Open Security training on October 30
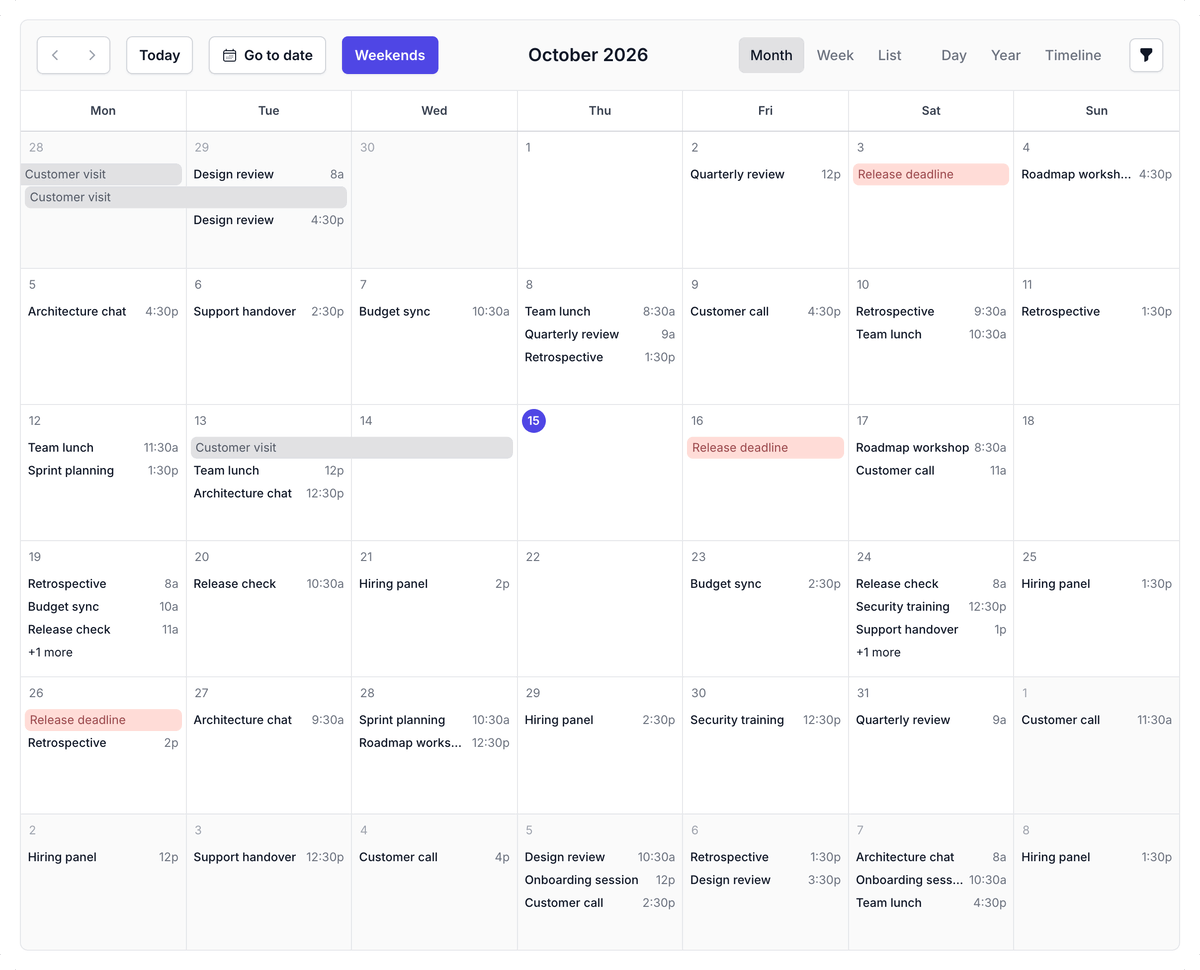 click(x=765, y=720)
